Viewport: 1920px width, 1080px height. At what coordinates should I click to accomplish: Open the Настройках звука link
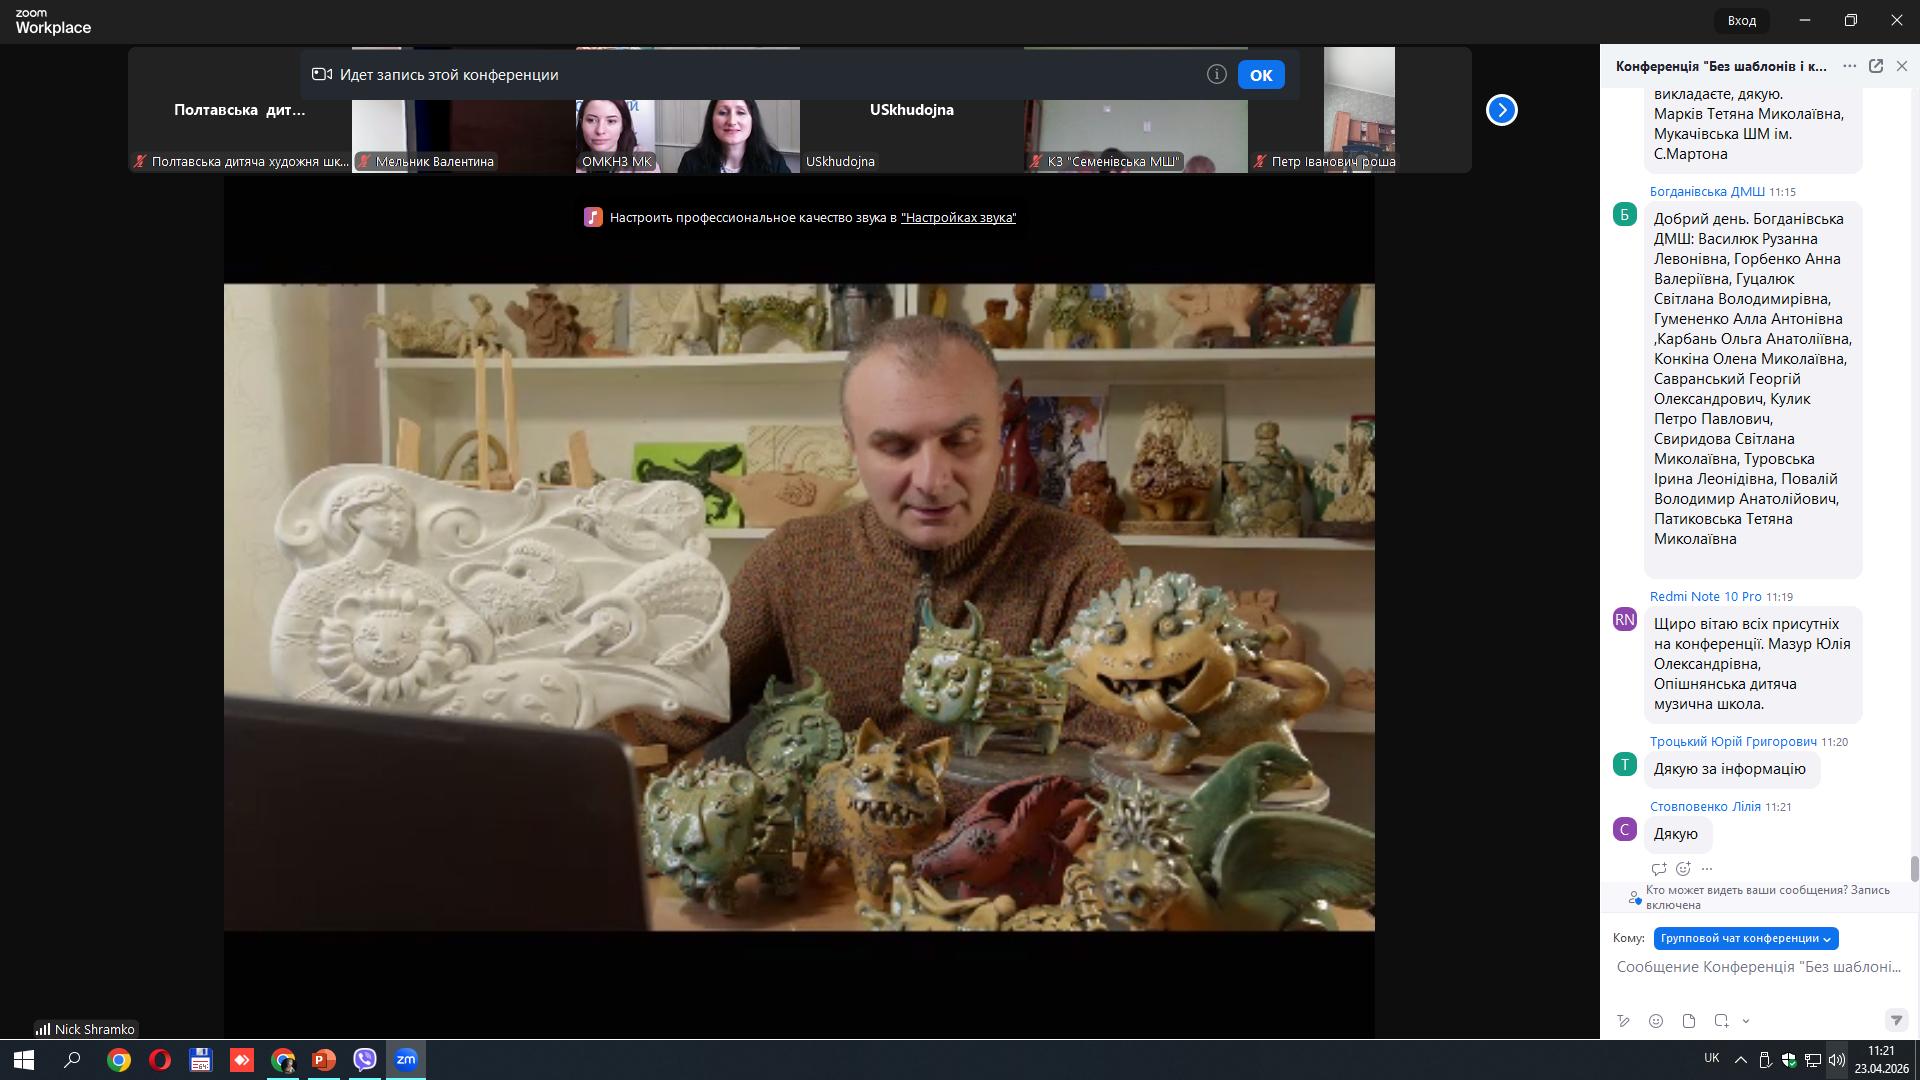(x=958, y=218)
